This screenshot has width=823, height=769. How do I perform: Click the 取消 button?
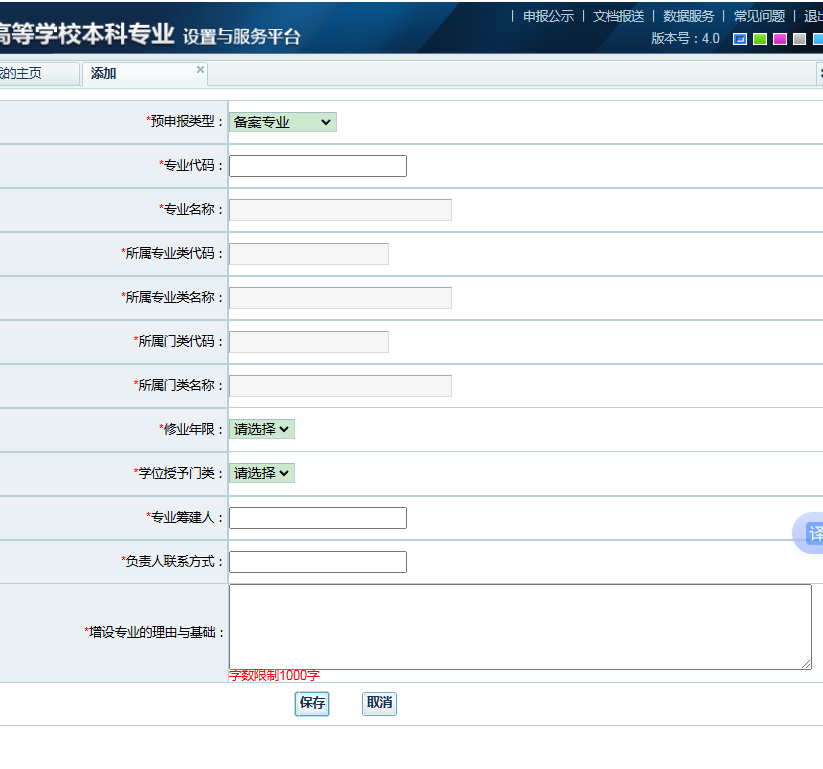click(379, 703)
